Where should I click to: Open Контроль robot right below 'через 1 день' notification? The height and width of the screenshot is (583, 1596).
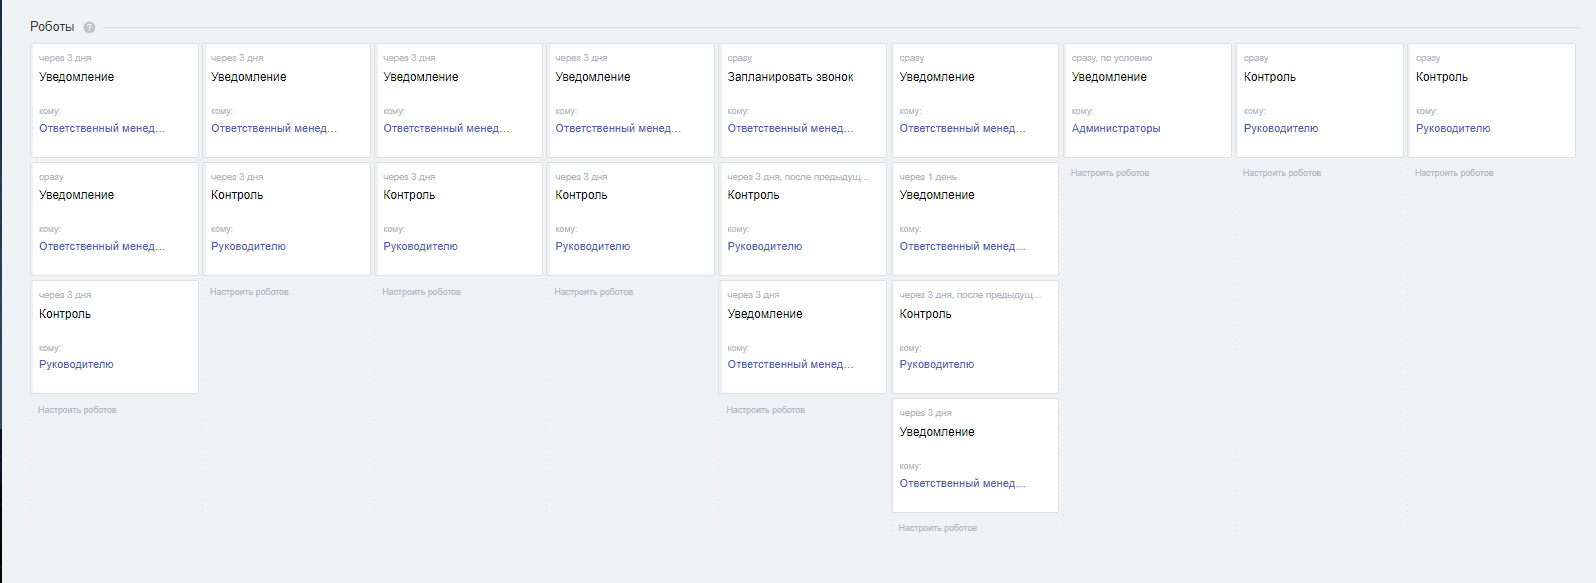(925, 314)
